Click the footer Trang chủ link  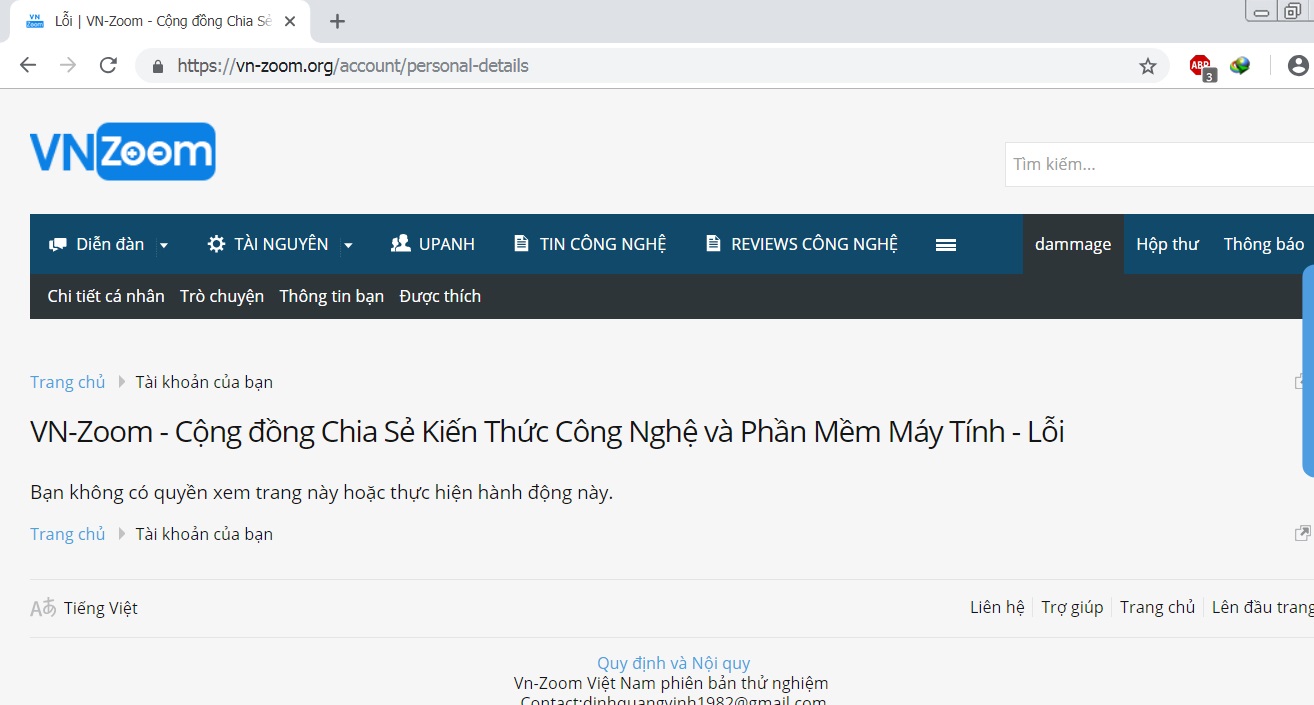(1157, 607)
